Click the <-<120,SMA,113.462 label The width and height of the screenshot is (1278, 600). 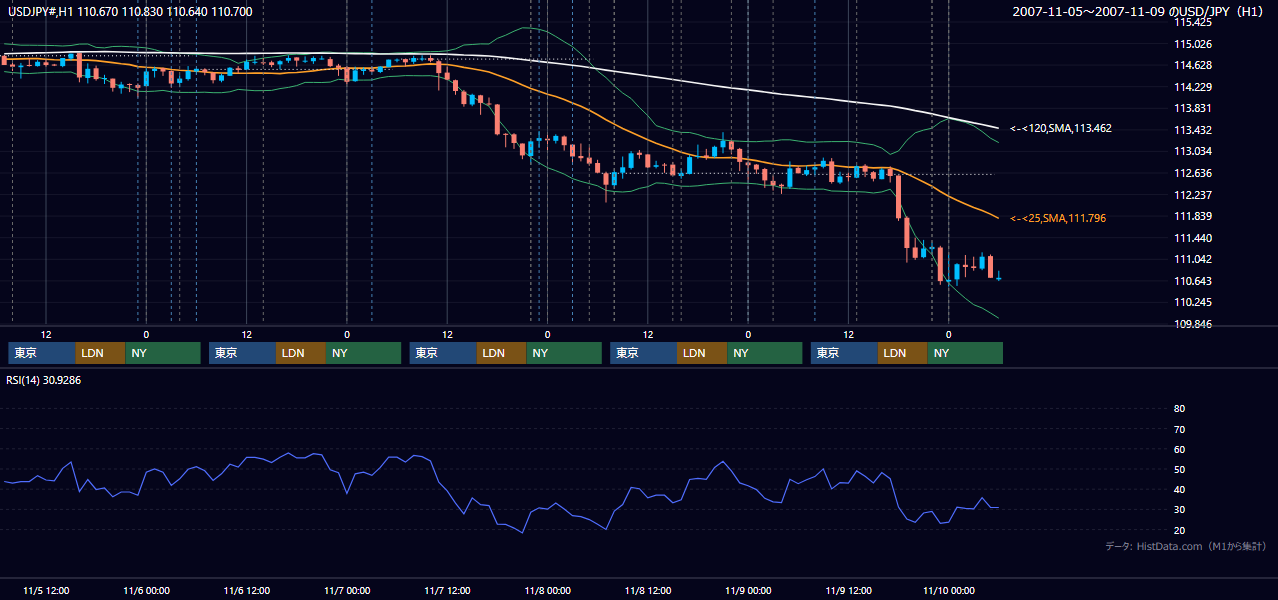coord(1060,128)
